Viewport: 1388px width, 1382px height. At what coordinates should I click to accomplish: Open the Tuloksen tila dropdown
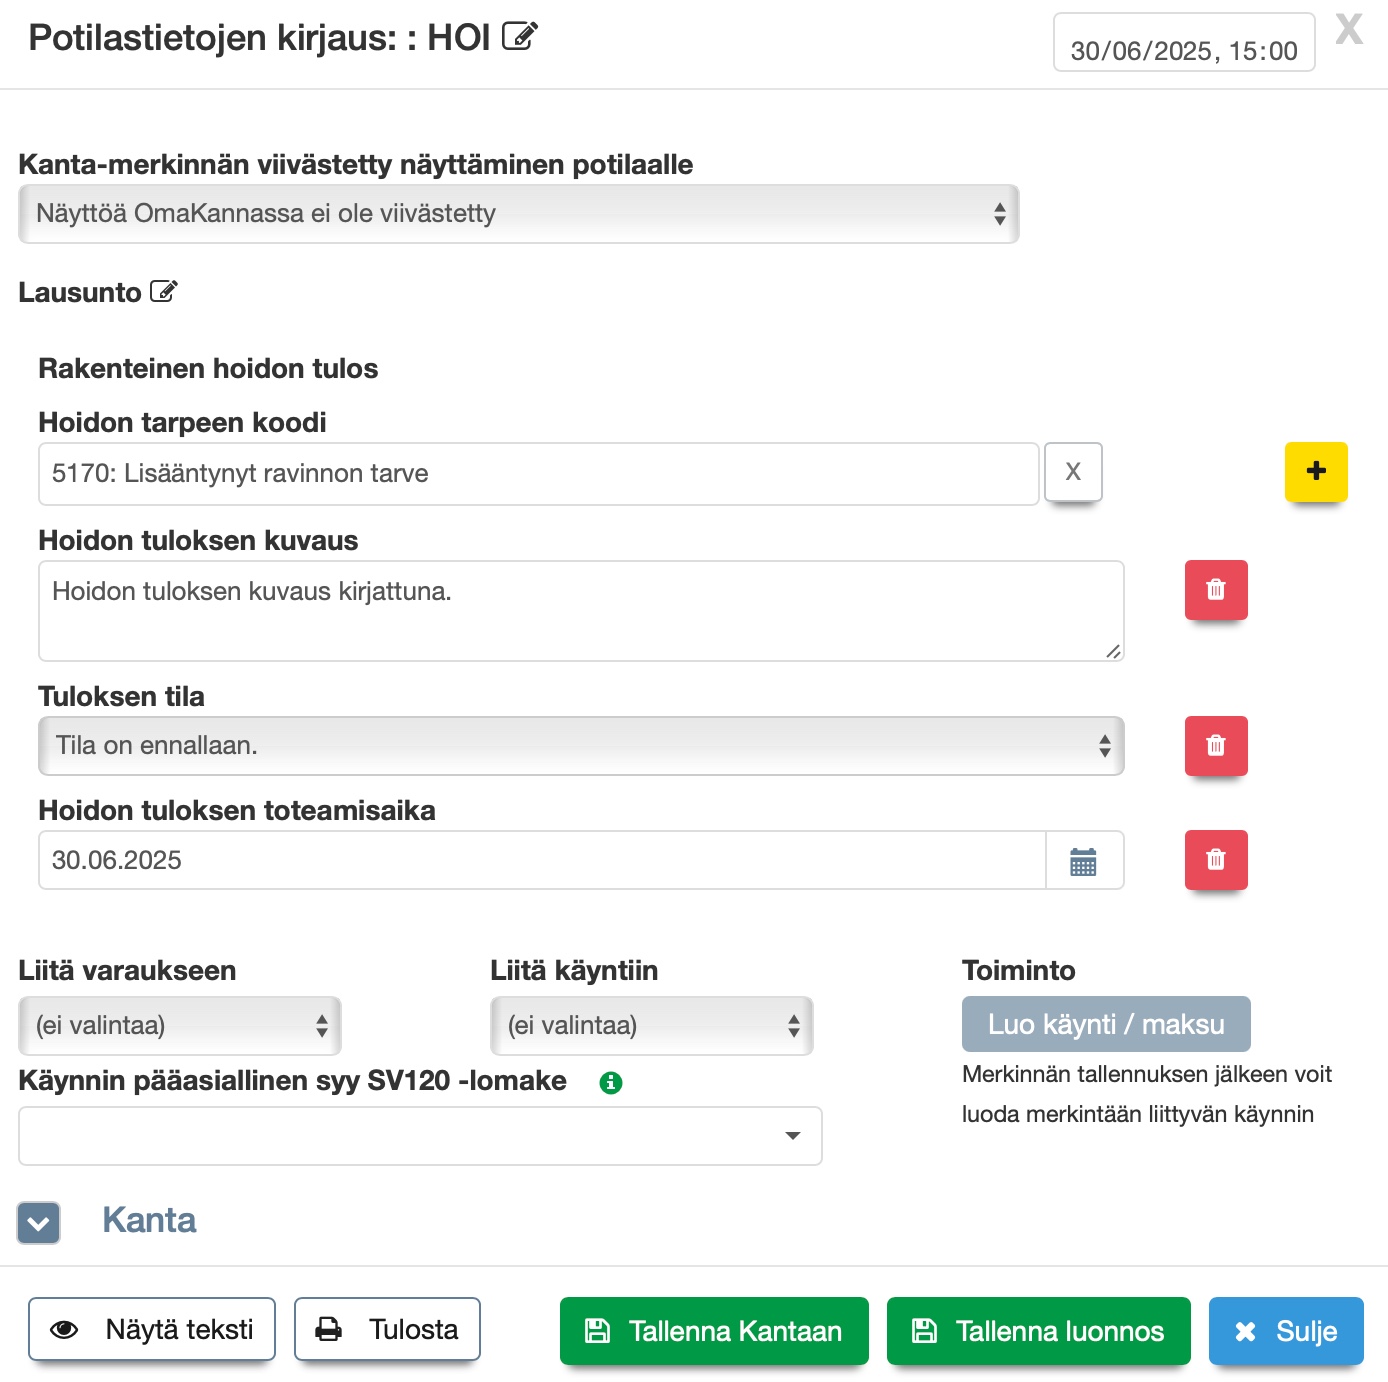(x=580, y=746)
